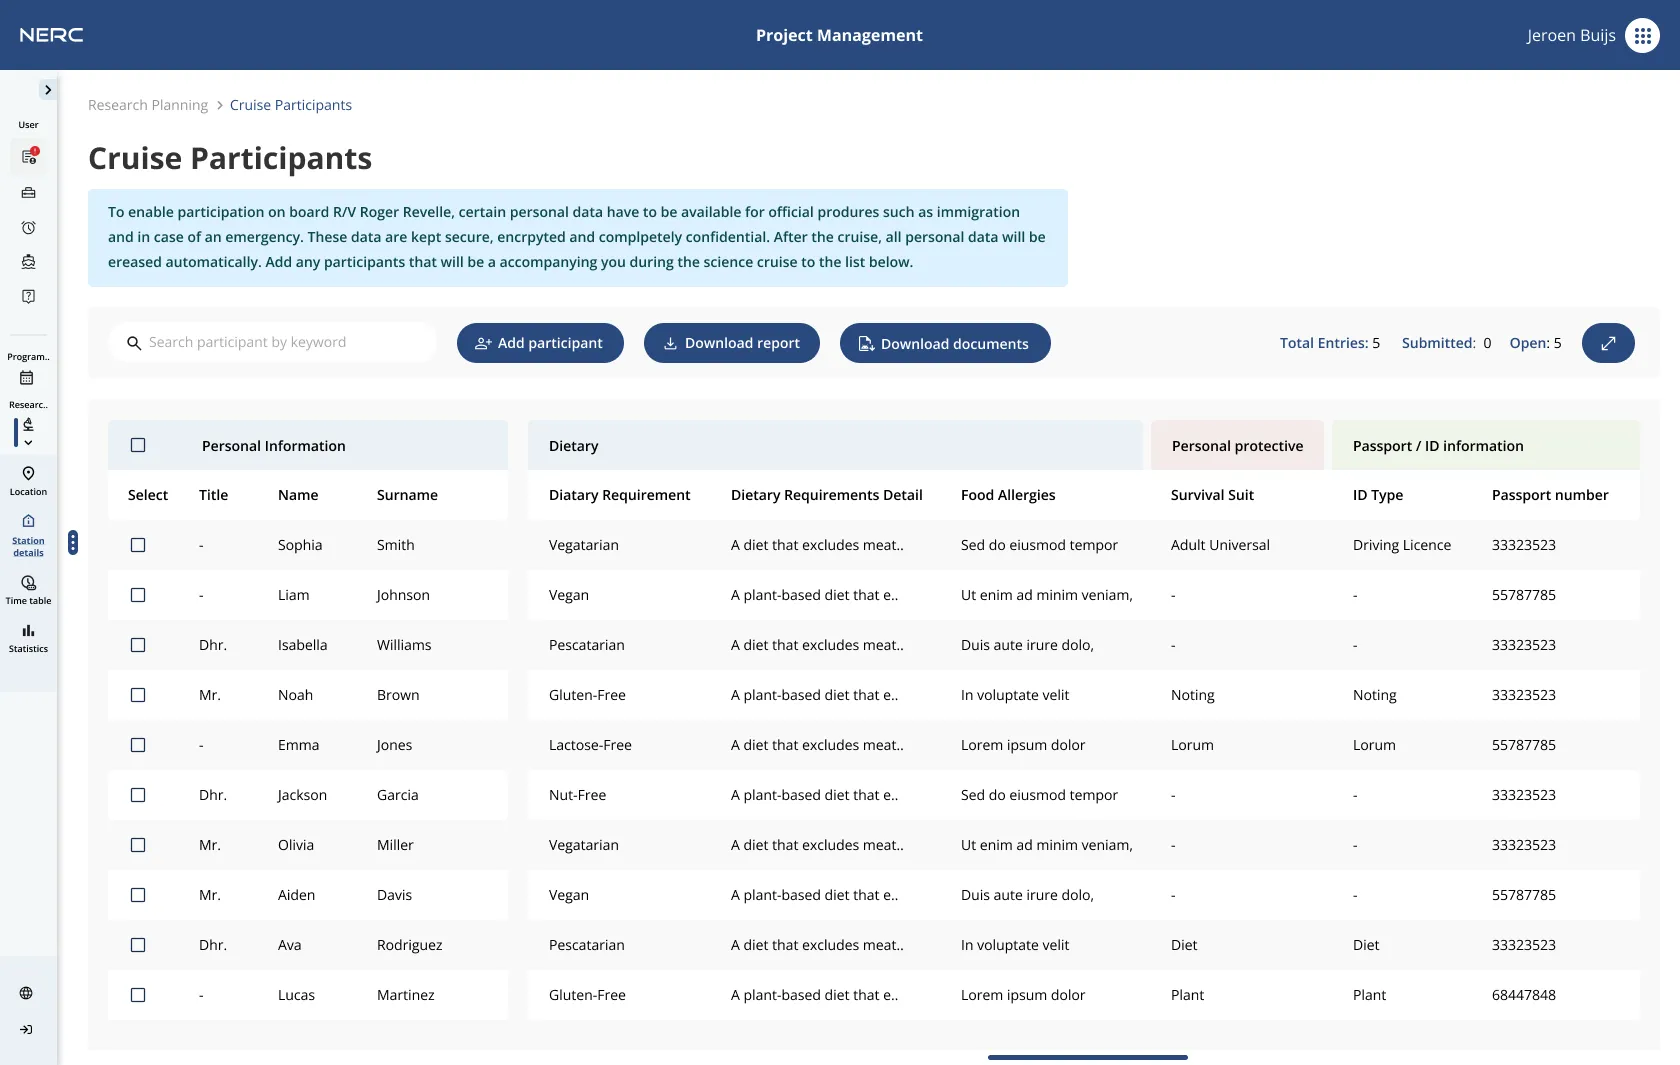1680x1065 pixels.
Task: Select the checkbox for Noah Brown
Action: (138, 695)
